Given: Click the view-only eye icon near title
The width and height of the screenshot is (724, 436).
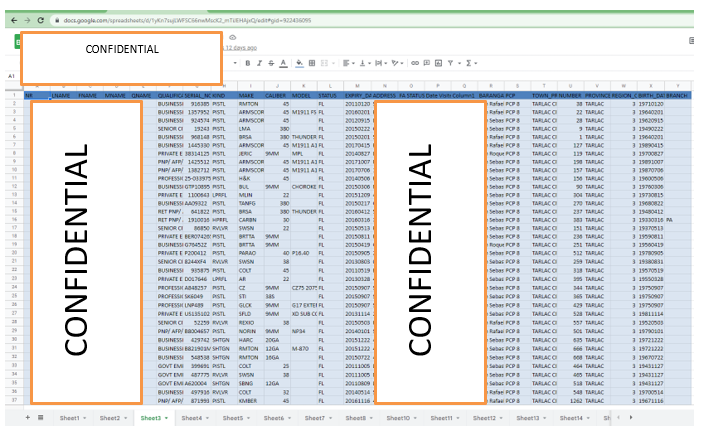Looking at the screenshot, I should pyautogui.click(x=233, y=37).
